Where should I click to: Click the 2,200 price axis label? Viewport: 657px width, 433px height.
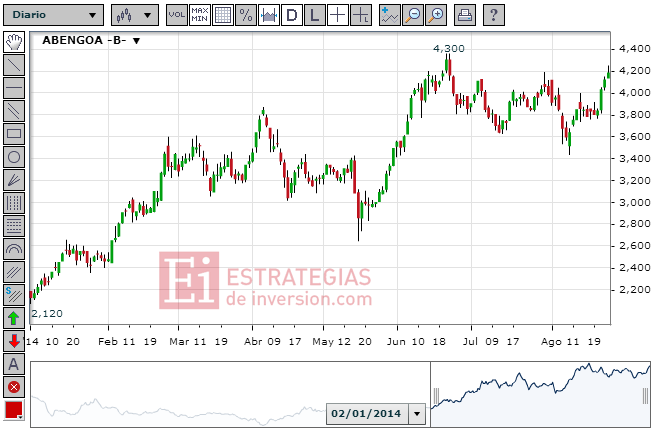tap(635, 290)
